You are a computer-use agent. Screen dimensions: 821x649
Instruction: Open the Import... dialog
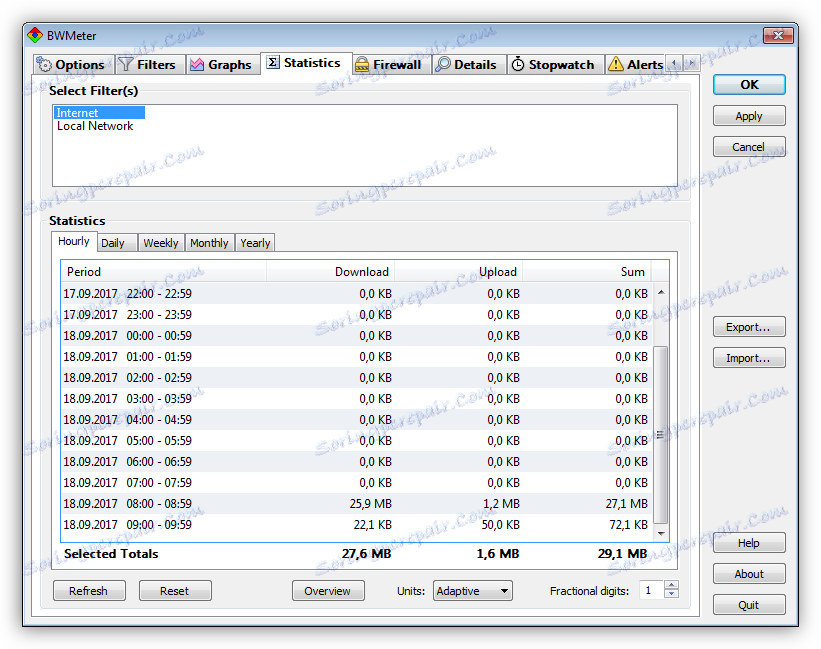tap(749, 357)
